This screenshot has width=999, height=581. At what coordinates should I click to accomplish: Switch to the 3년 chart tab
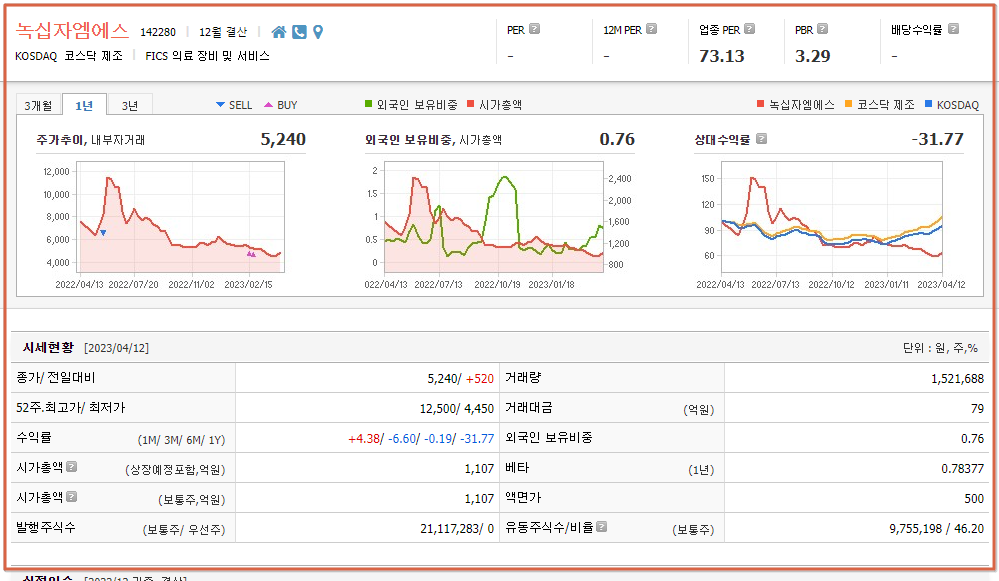[130, 105]
